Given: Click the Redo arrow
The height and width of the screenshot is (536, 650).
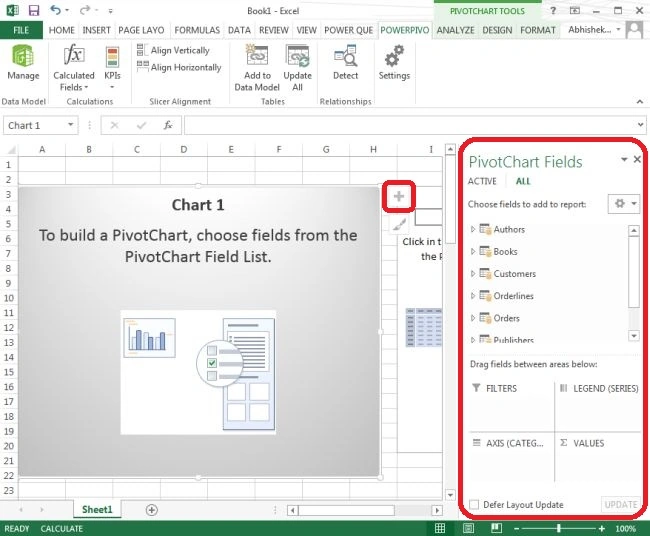Looking at the screenshot, I should (85, 10).
